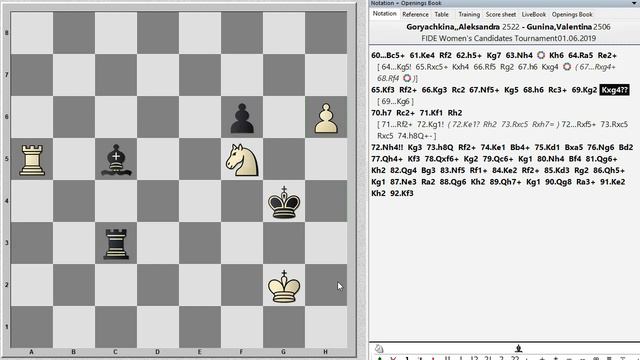The image size is (640, 360).
Task: Go to variation move 66.Rf5
Action: [x=484, y=67]
